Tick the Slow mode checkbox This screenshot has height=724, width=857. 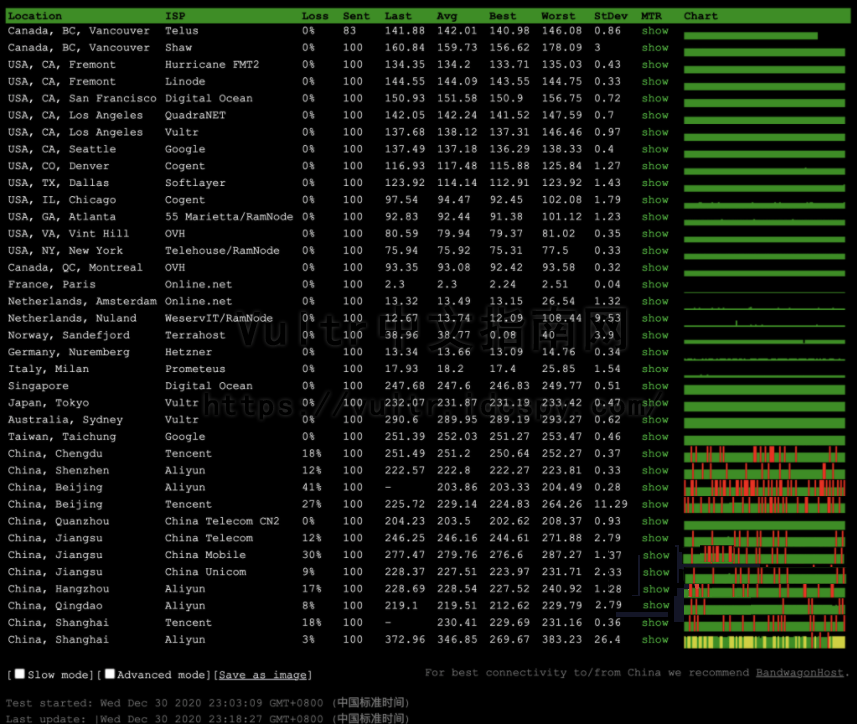tap(20, 674)
